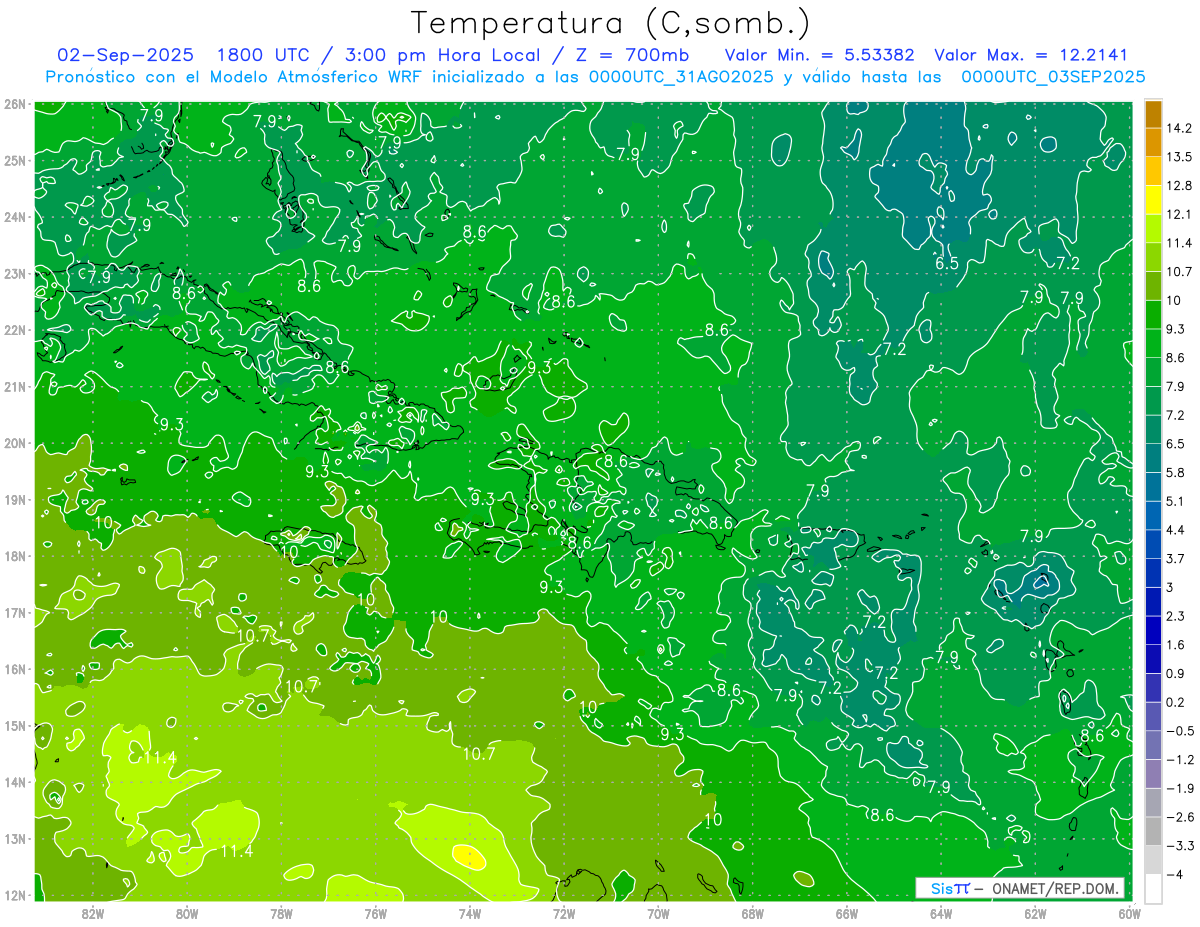
Task: Click the longitude axis label "74W"
Action: (x=470, y=913)
